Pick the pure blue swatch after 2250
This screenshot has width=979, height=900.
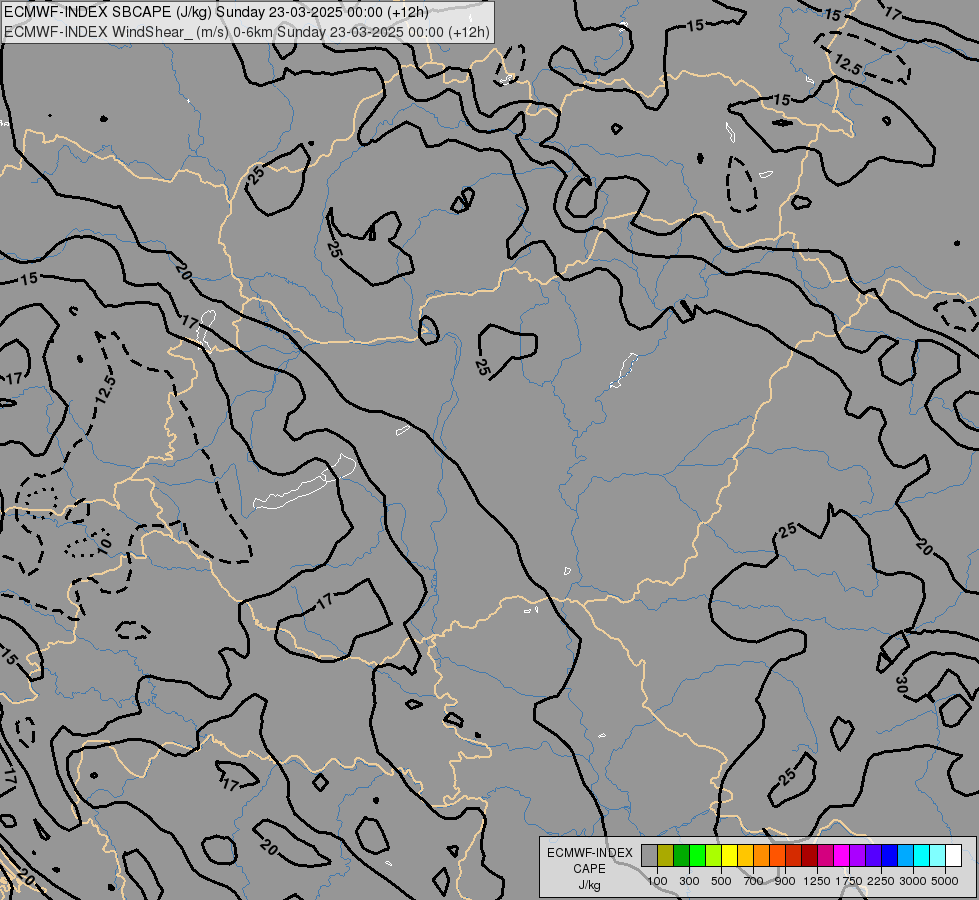pos(889,855)
